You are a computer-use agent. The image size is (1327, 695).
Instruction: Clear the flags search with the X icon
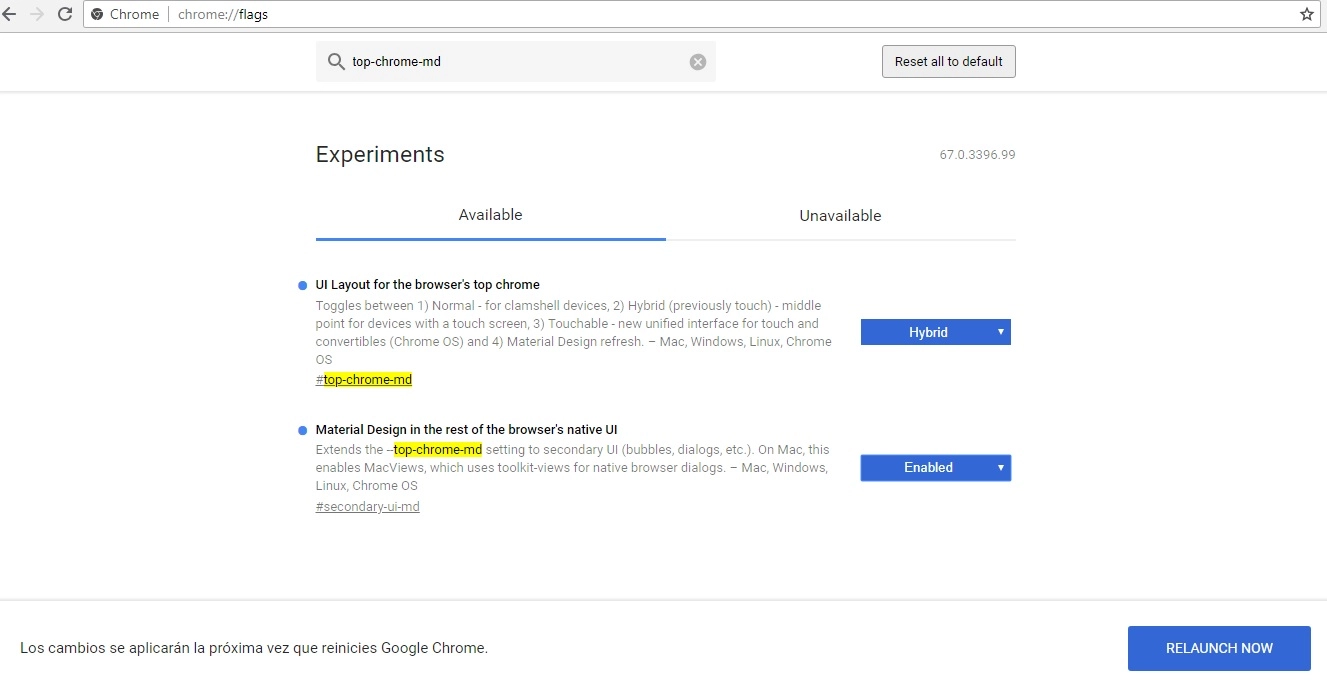[698, 62]
